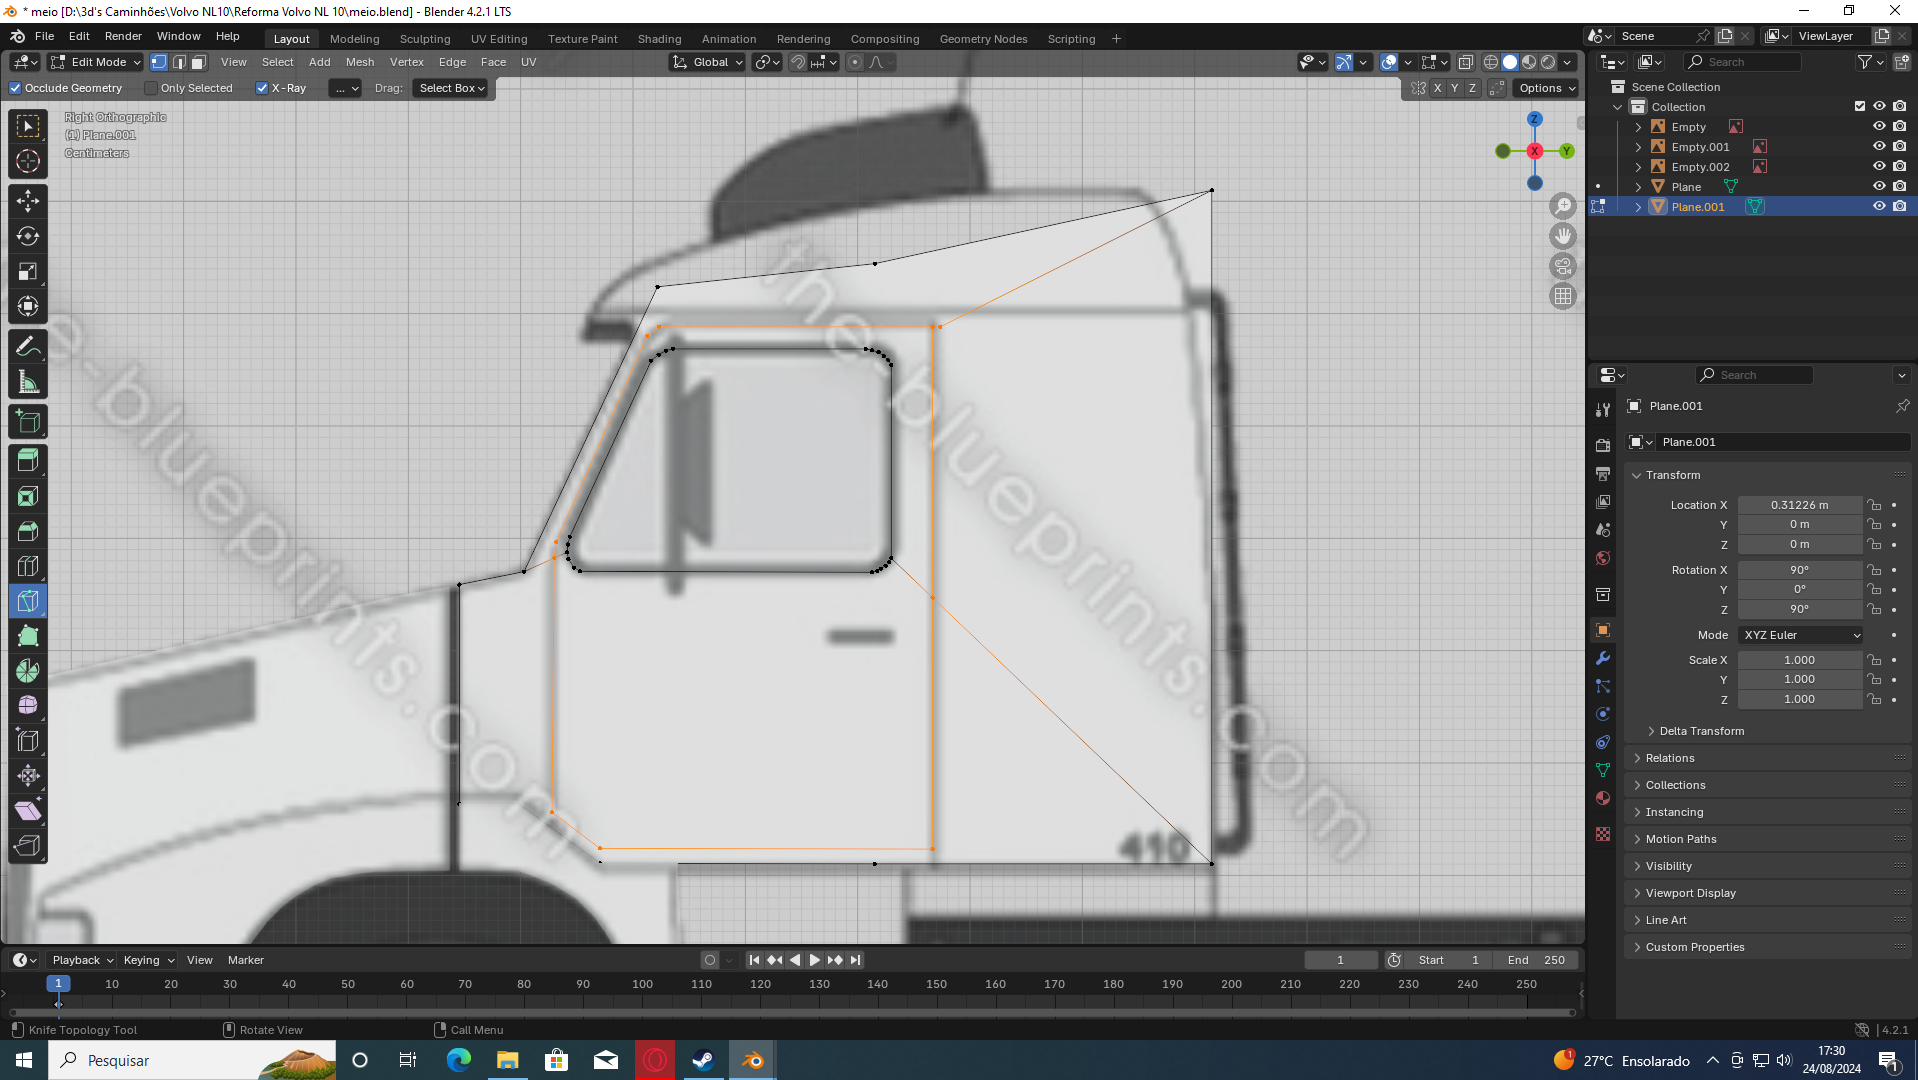Open the Edit Mode dropdown
This screenshot has width=1918, height=1080.
click(x=96, y=62)
